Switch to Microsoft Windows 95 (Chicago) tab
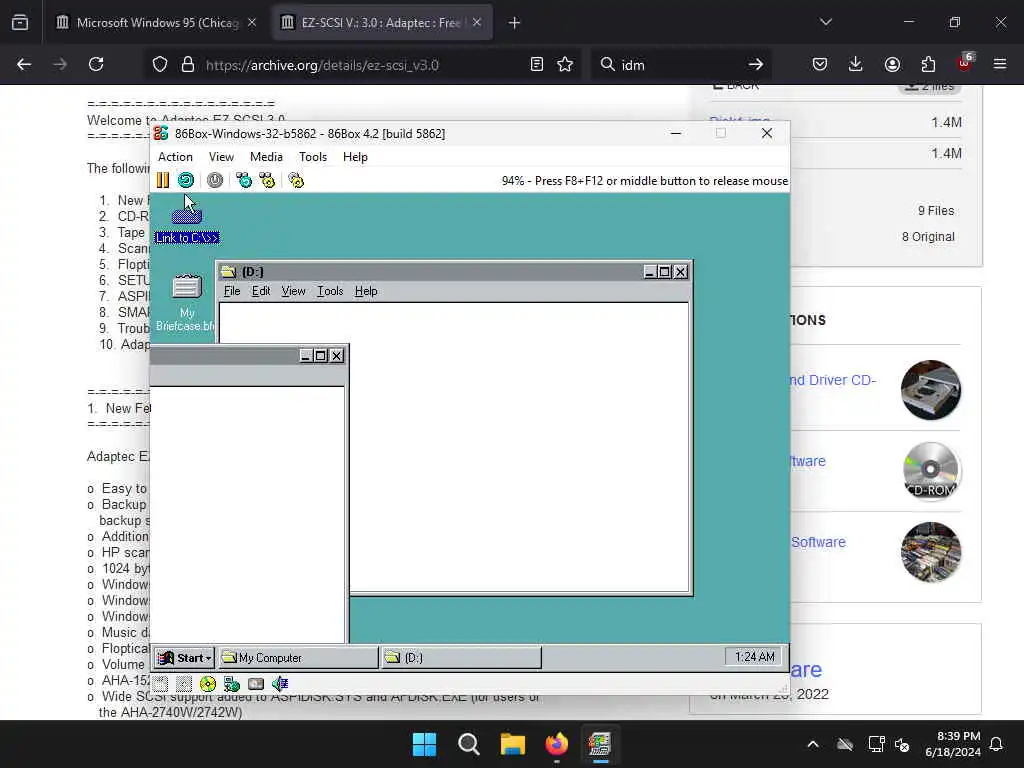This screenshot has width=1024, height=768. click(x=155, y=23)
